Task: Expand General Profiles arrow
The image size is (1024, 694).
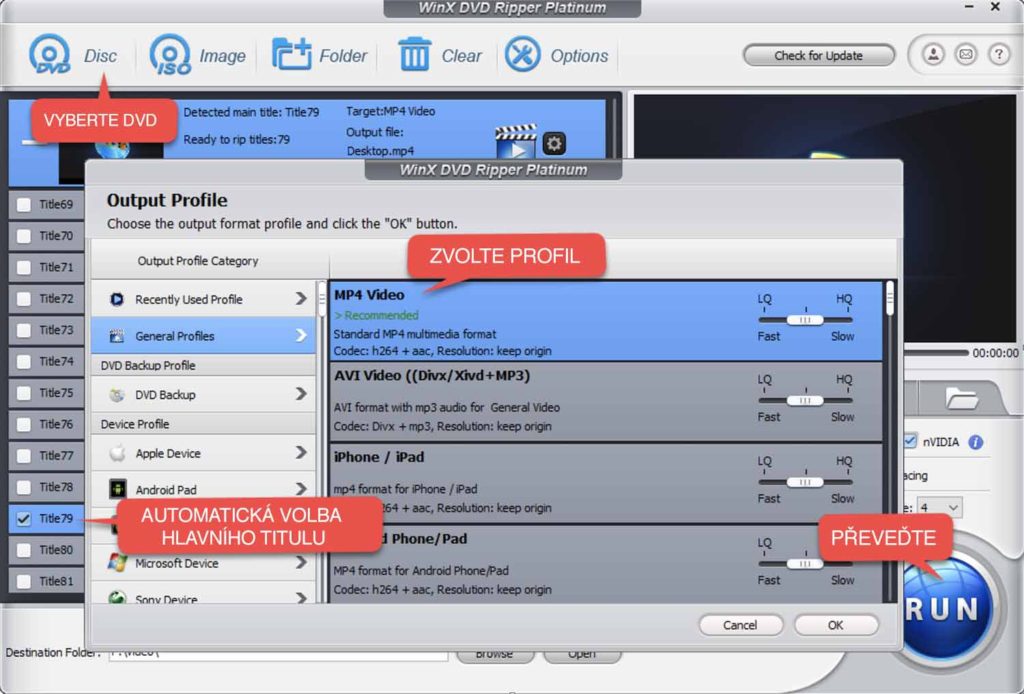Action: pyautogui.click(x=300, y=335)
